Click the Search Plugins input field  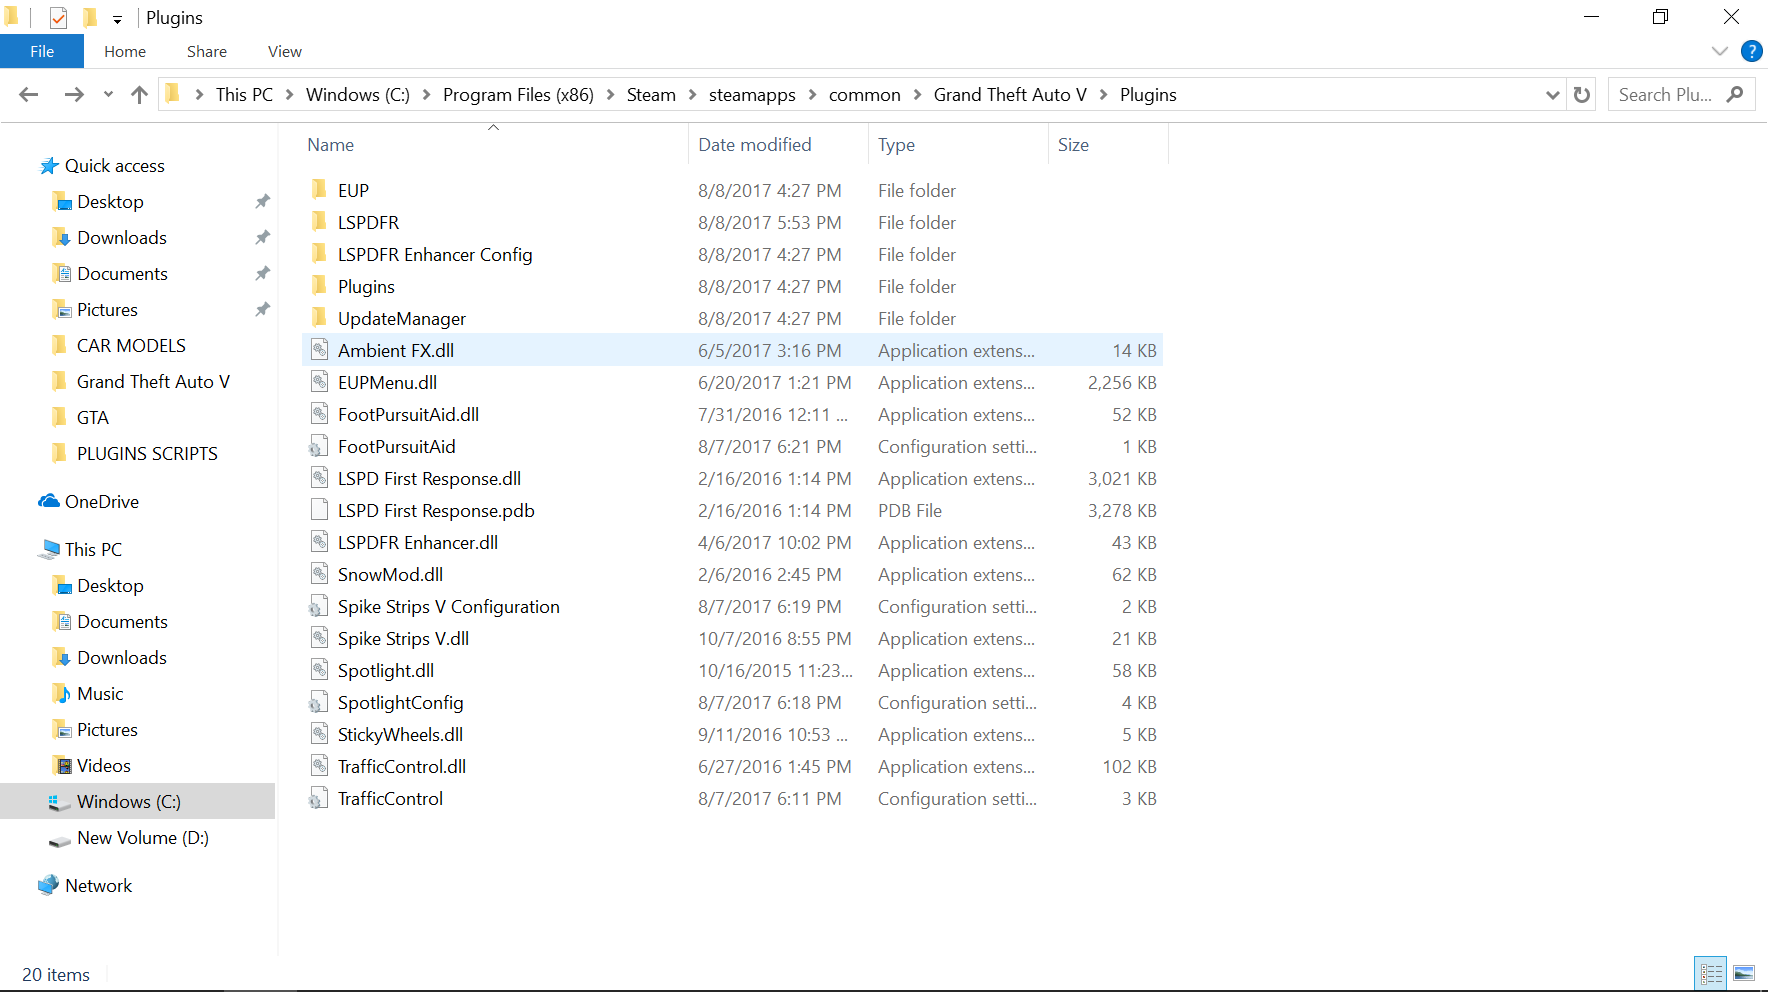(1666, 95)
